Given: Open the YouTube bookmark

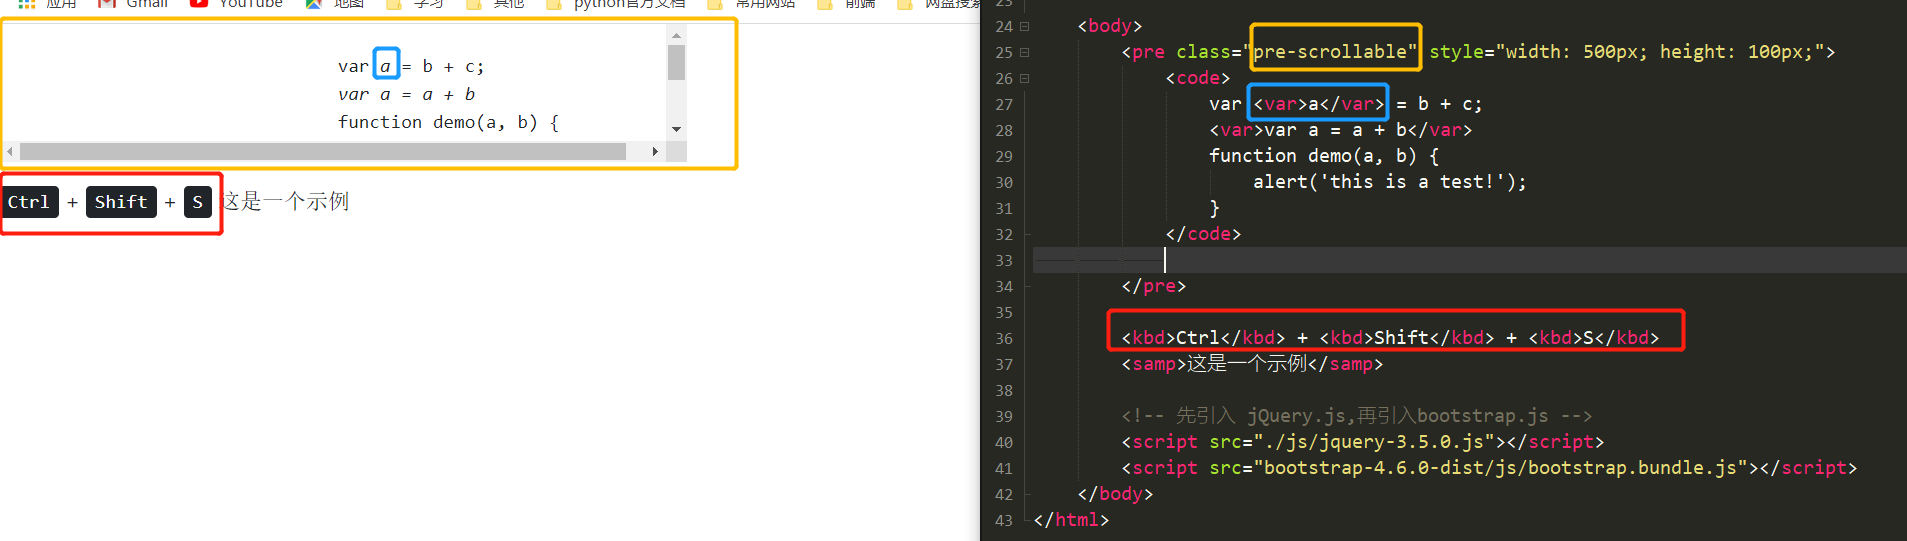Looking at the screenshot, I should coord(237,4).
